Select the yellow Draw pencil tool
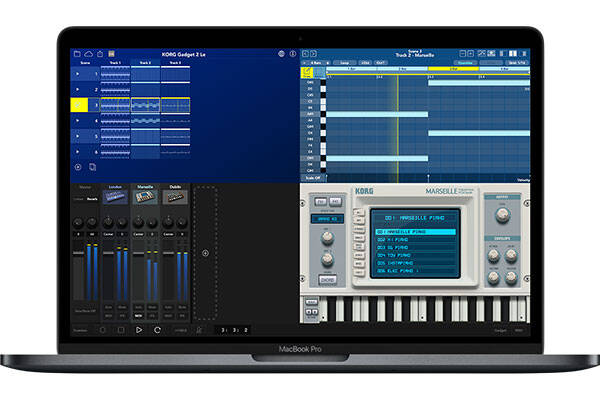The width and height of the screenshot is (600, 400). (307, 72)
